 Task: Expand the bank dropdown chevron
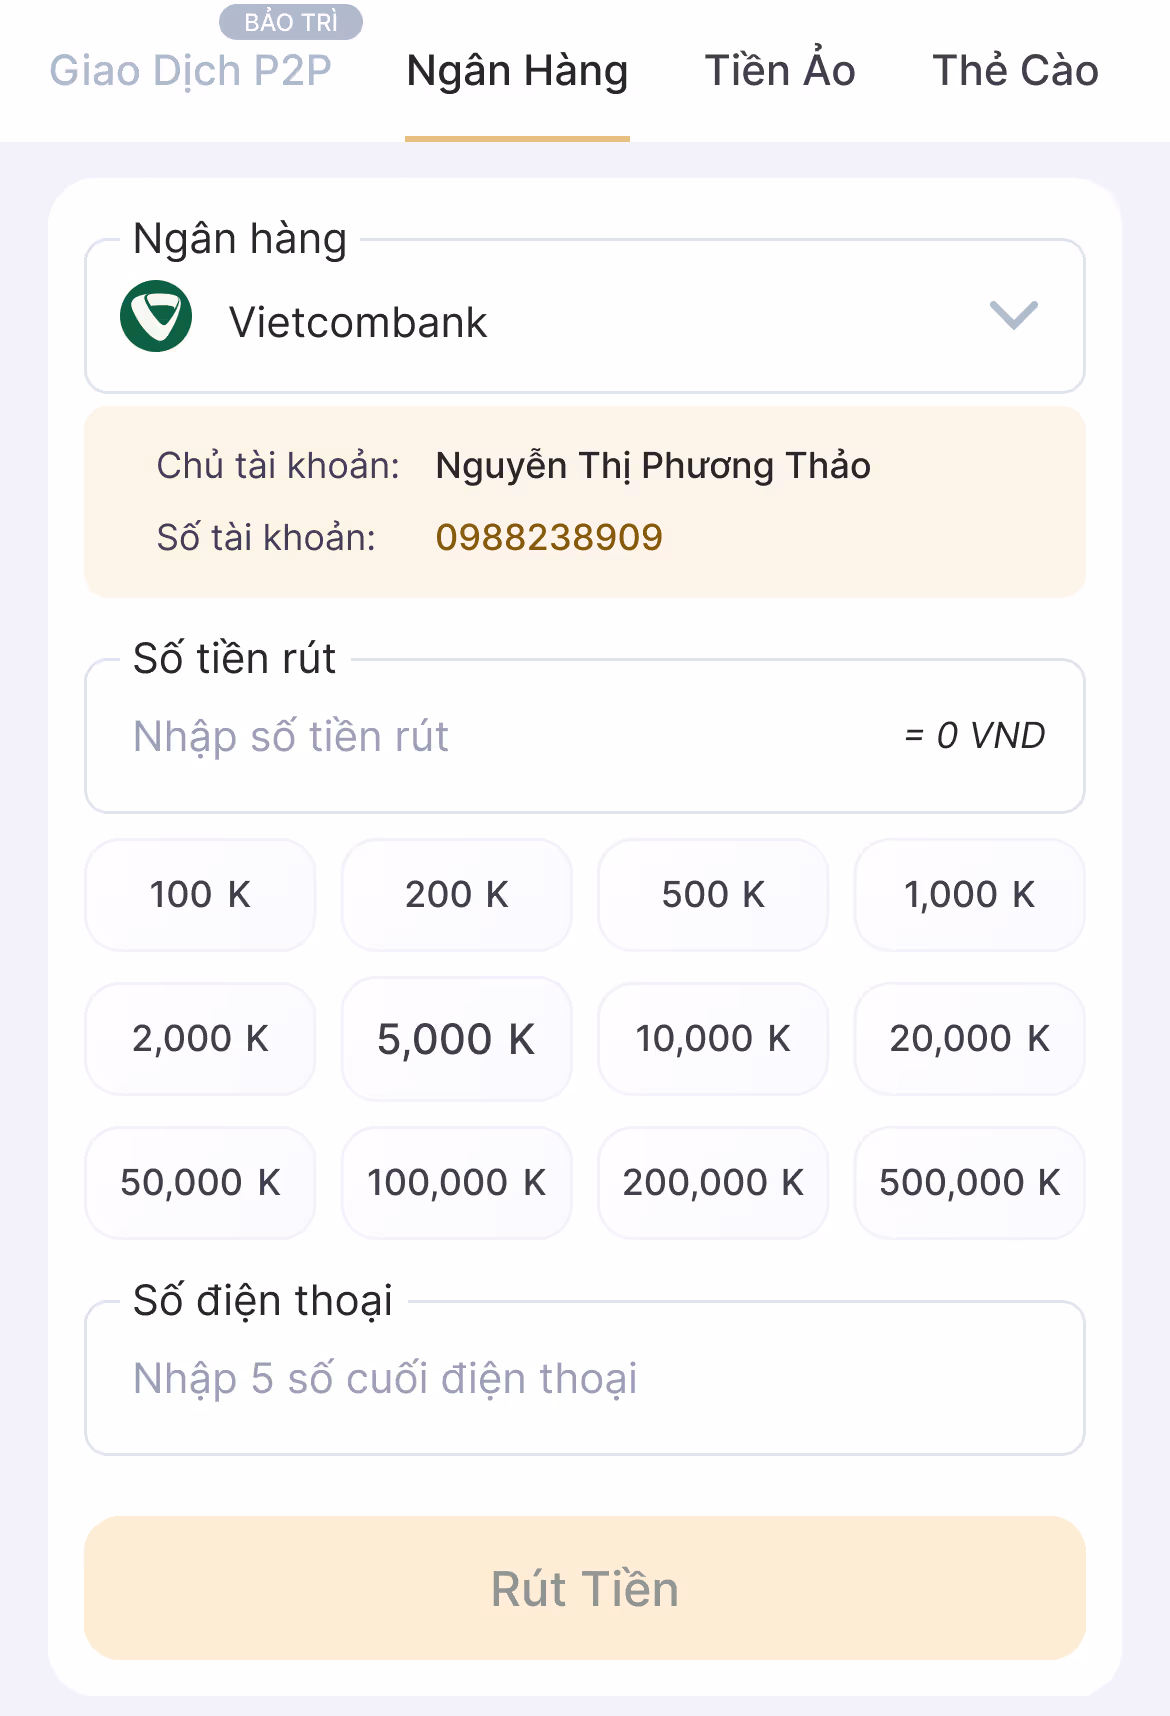point(1014,316)
